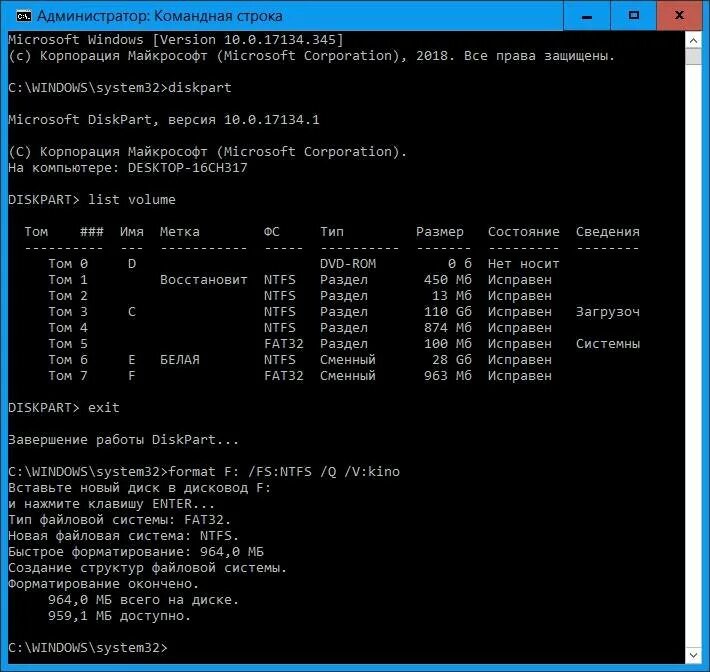Click 'Microsoft DiskPart, версия 10.0.17134.1' line
The width and height of the screenshot is (710, 672).
163,120
